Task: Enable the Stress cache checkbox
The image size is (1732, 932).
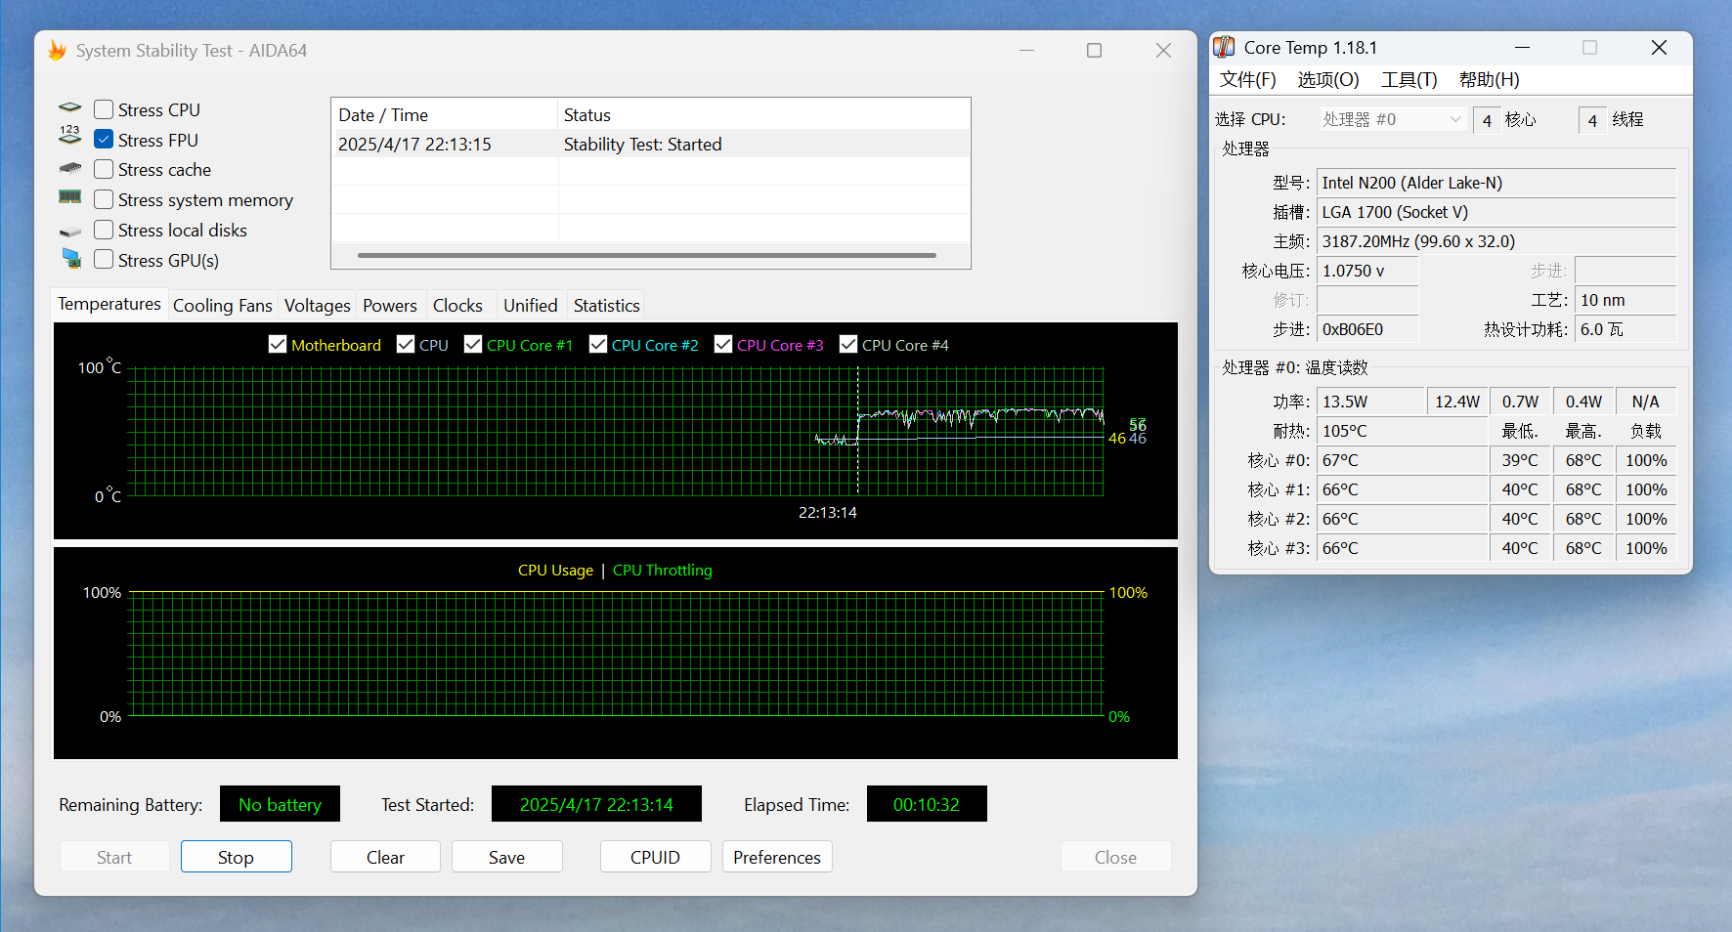Action: click(x=103, y=169)
